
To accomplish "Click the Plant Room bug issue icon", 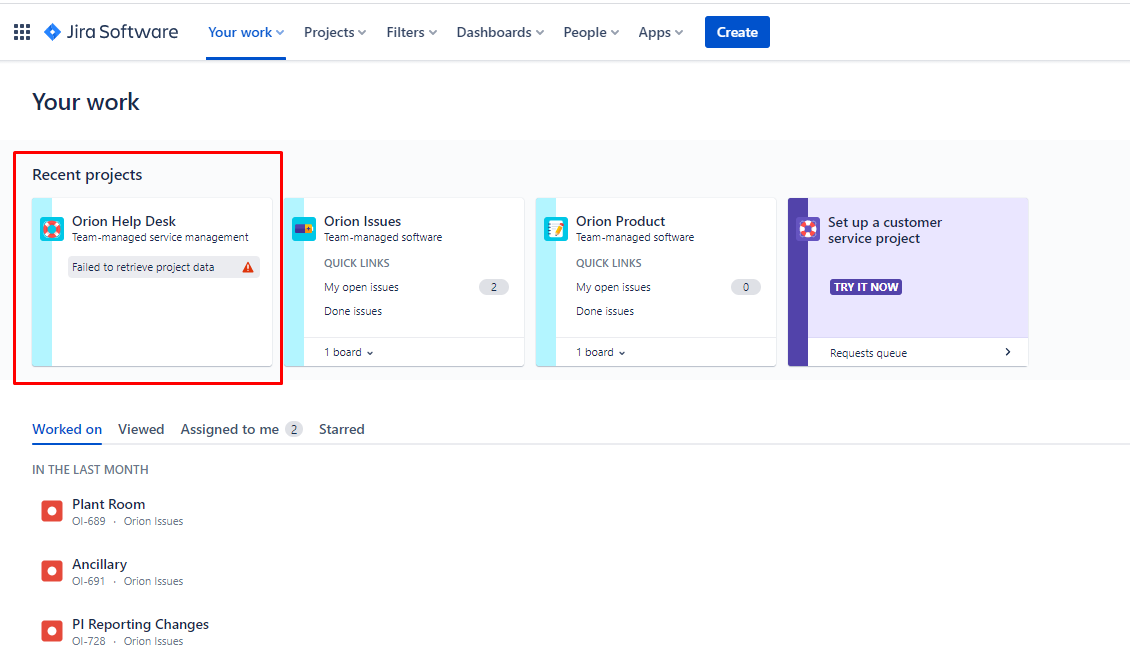I will tap(52, 511).
